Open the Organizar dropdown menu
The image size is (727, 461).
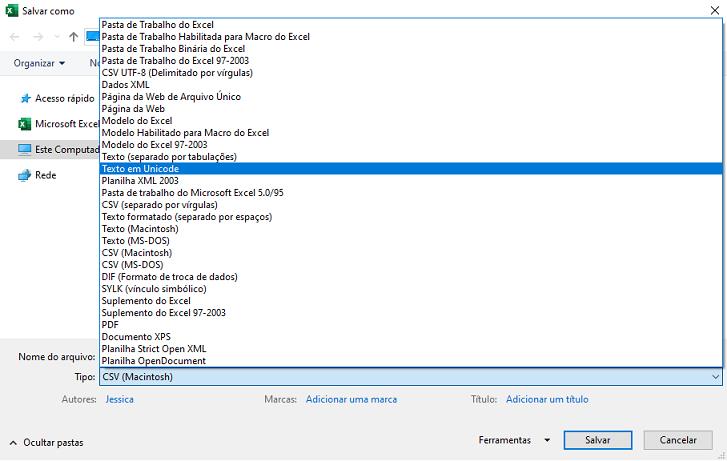(x=39, y=62)
